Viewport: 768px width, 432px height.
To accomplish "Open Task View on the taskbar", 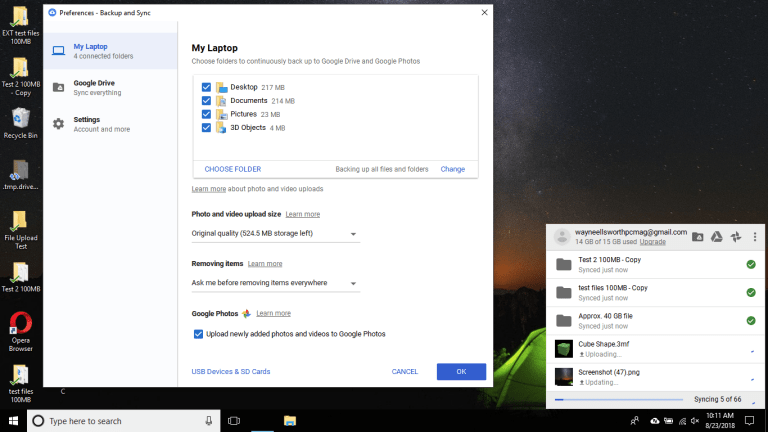I will pos(234,421).
